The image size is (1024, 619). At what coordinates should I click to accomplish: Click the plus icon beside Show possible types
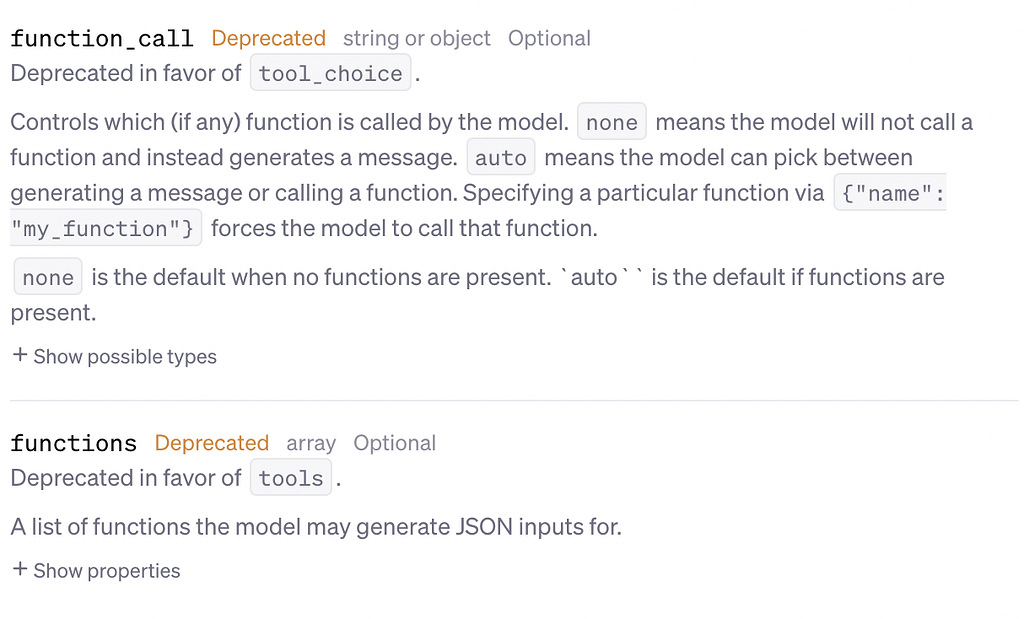pos(20,355)
